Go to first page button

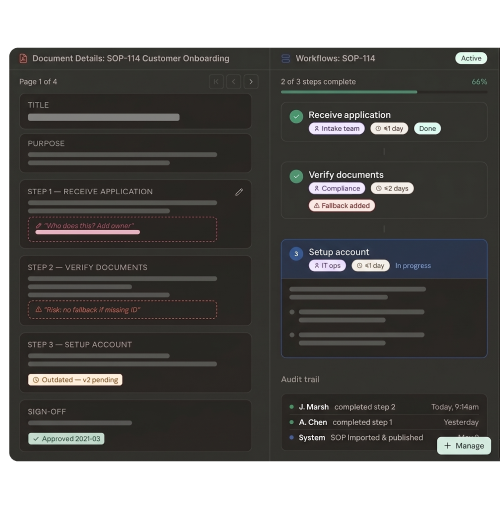(x=216, y=82)
